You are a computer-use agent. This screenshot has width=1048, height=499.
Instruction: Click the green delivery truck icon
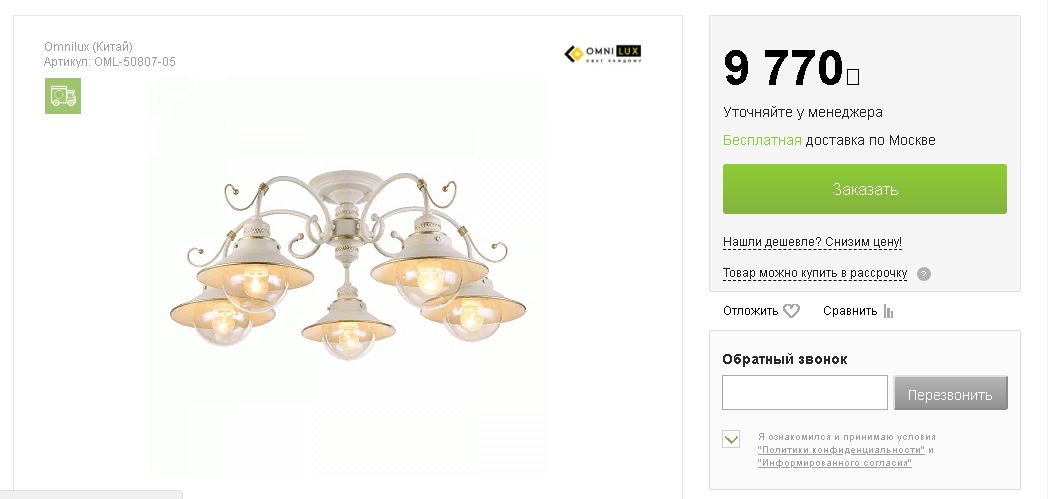pos(62,96)
